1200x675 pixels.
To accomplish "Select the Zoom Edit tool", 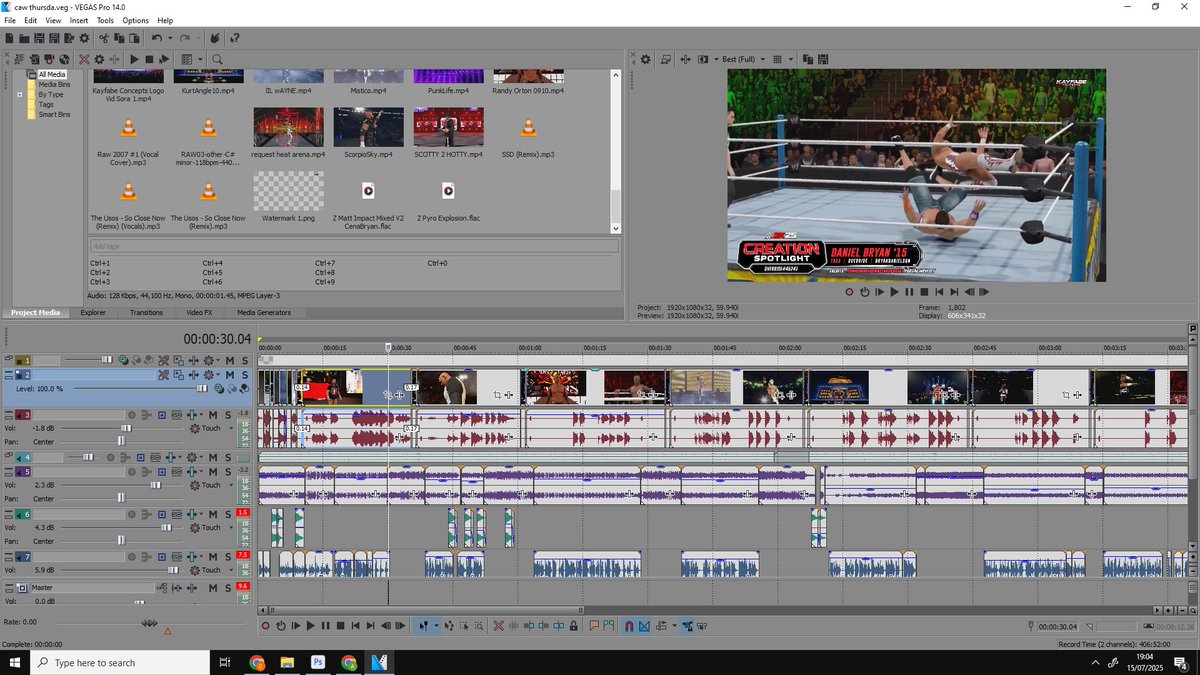I will (x=479, y=626).
